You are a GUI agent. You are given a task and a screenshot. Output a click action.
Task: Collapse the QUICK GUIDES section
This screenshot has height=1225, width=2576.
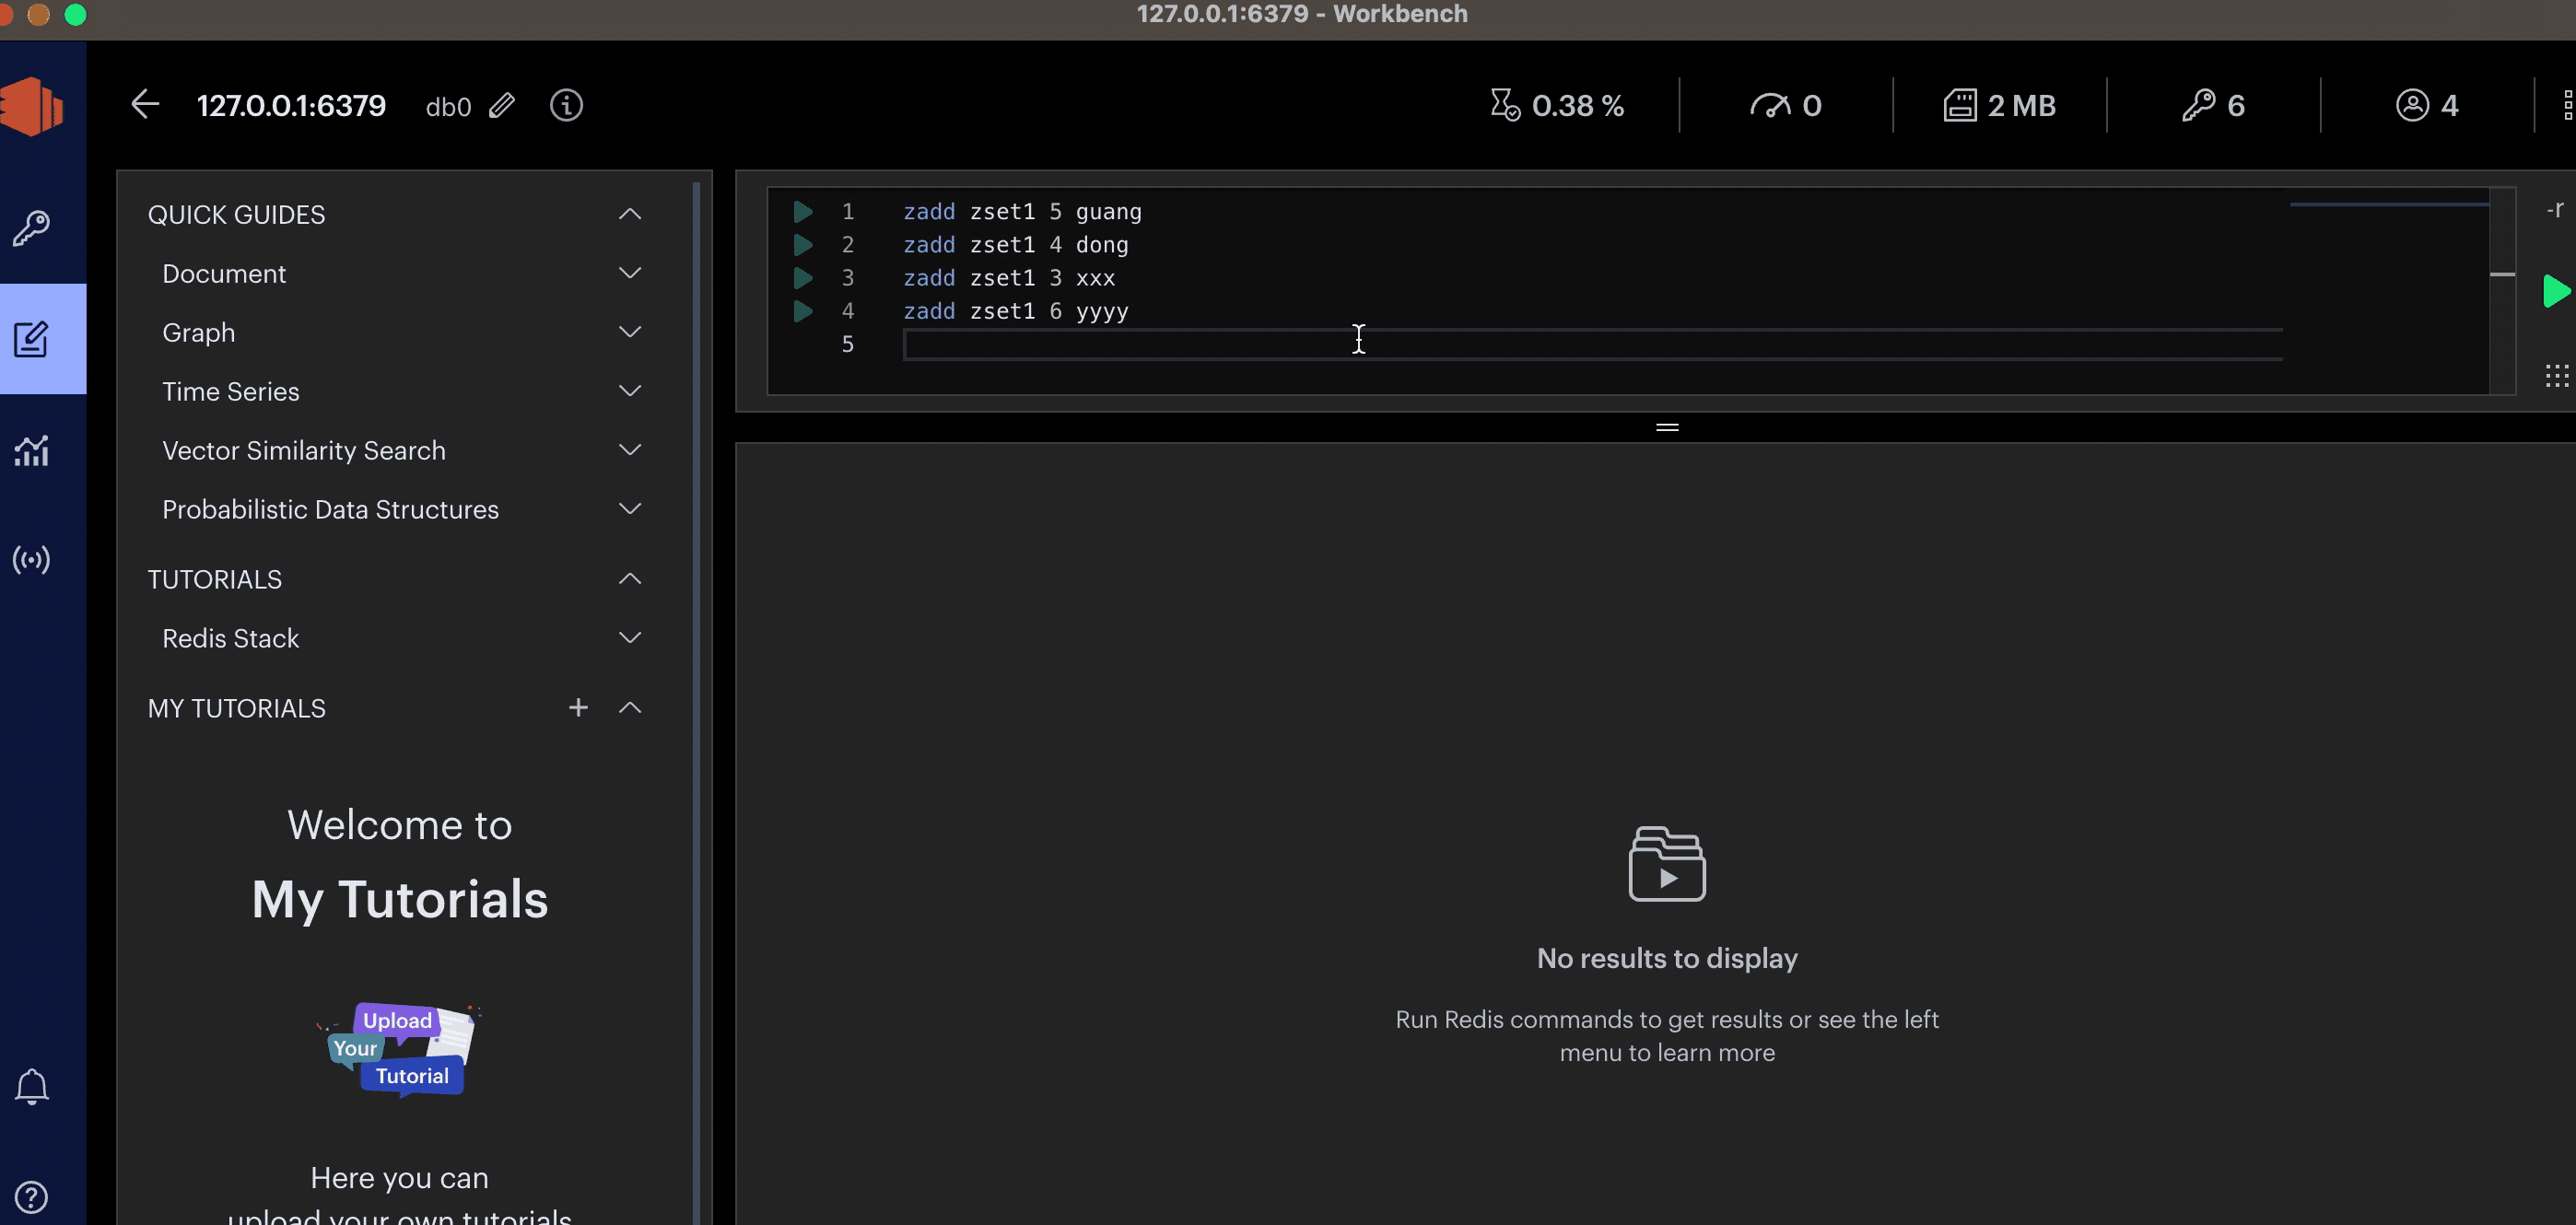pos(629,214)
